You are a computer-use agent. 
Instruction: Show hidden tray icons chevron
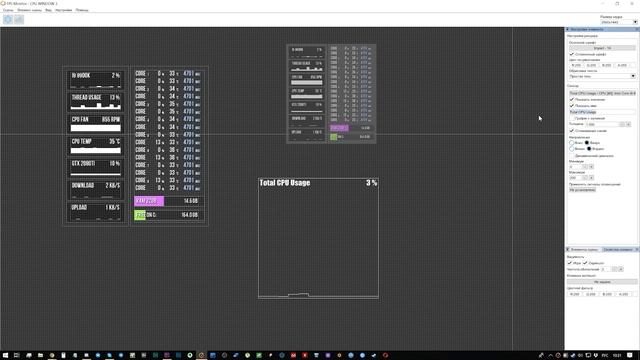tap(550, 356)
